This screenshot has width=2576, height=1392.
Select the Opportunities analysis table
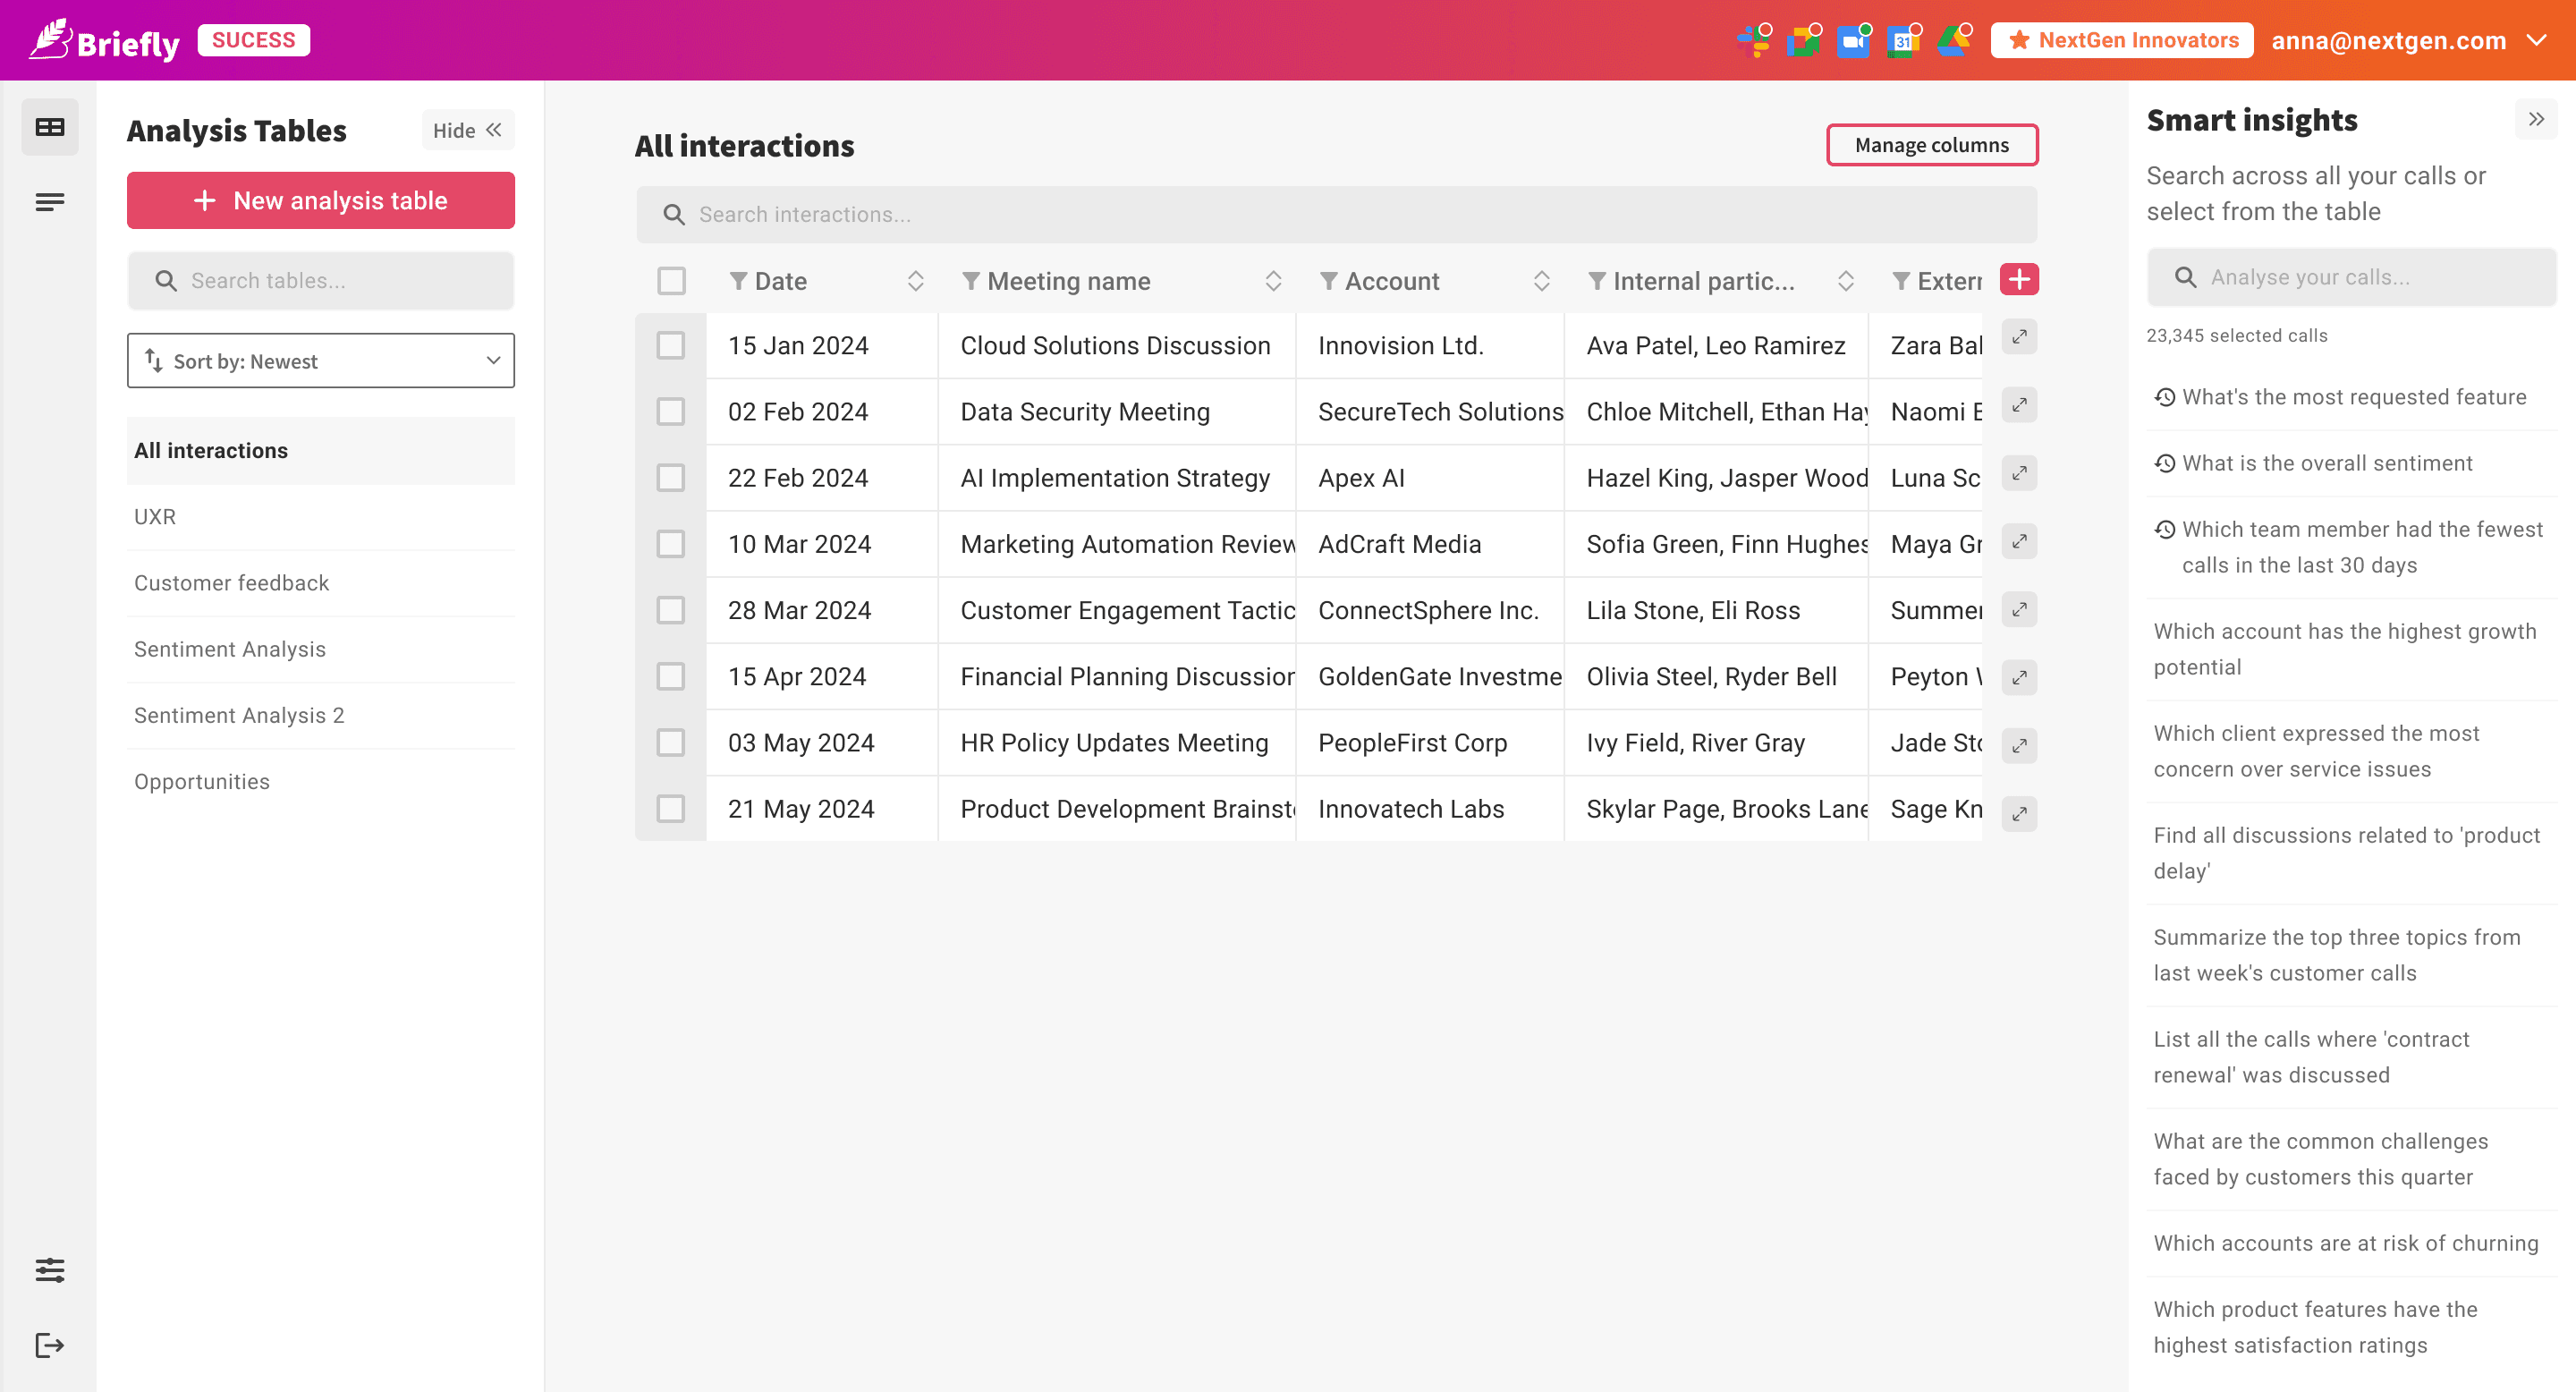202,782
